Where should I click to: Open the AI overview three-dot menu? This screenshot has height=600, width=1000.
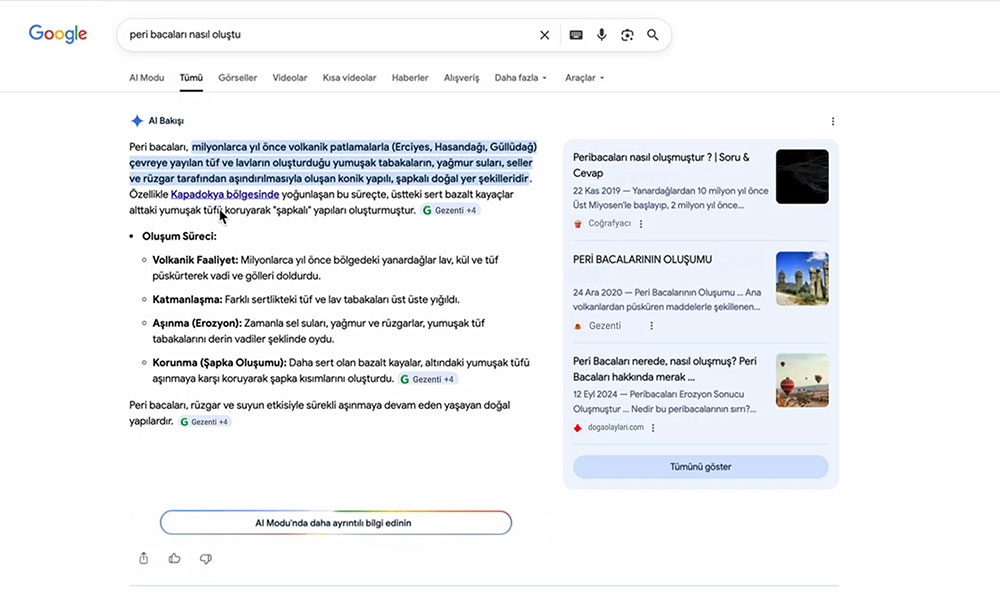(833, 120)
